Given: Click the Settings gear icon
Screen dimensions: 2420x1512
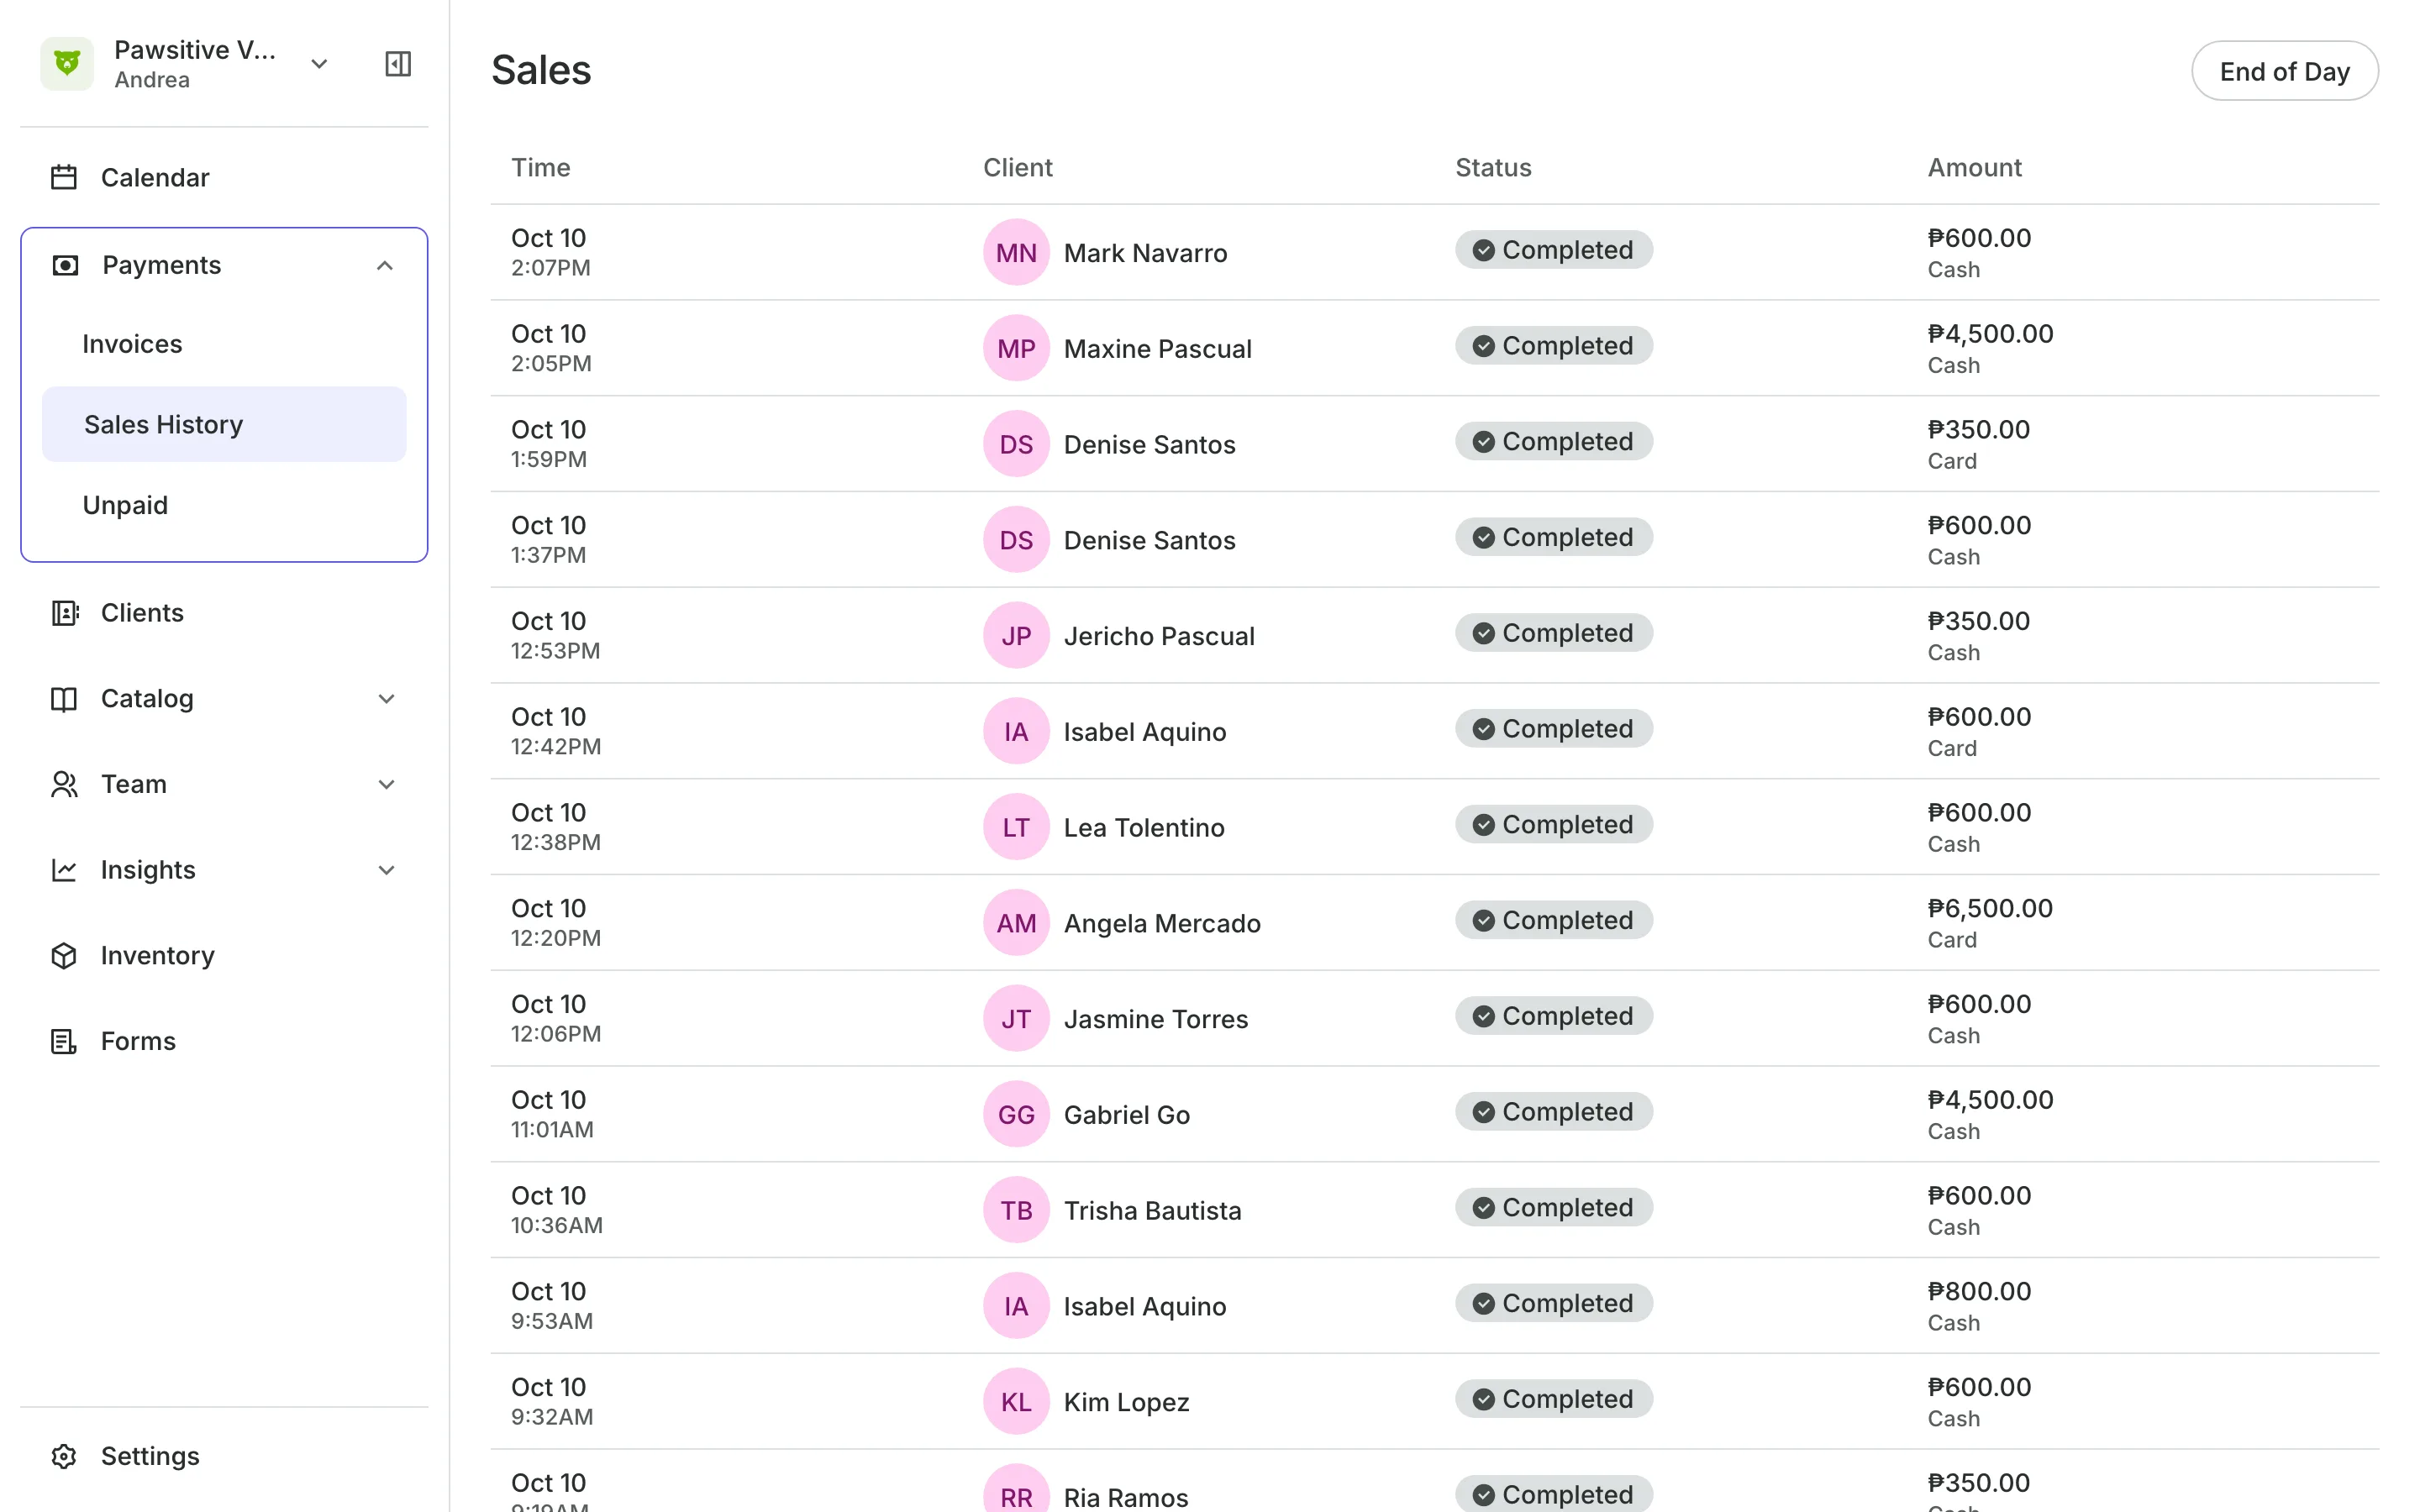Looking at the screenshot, I should [x=64, y=1456].
